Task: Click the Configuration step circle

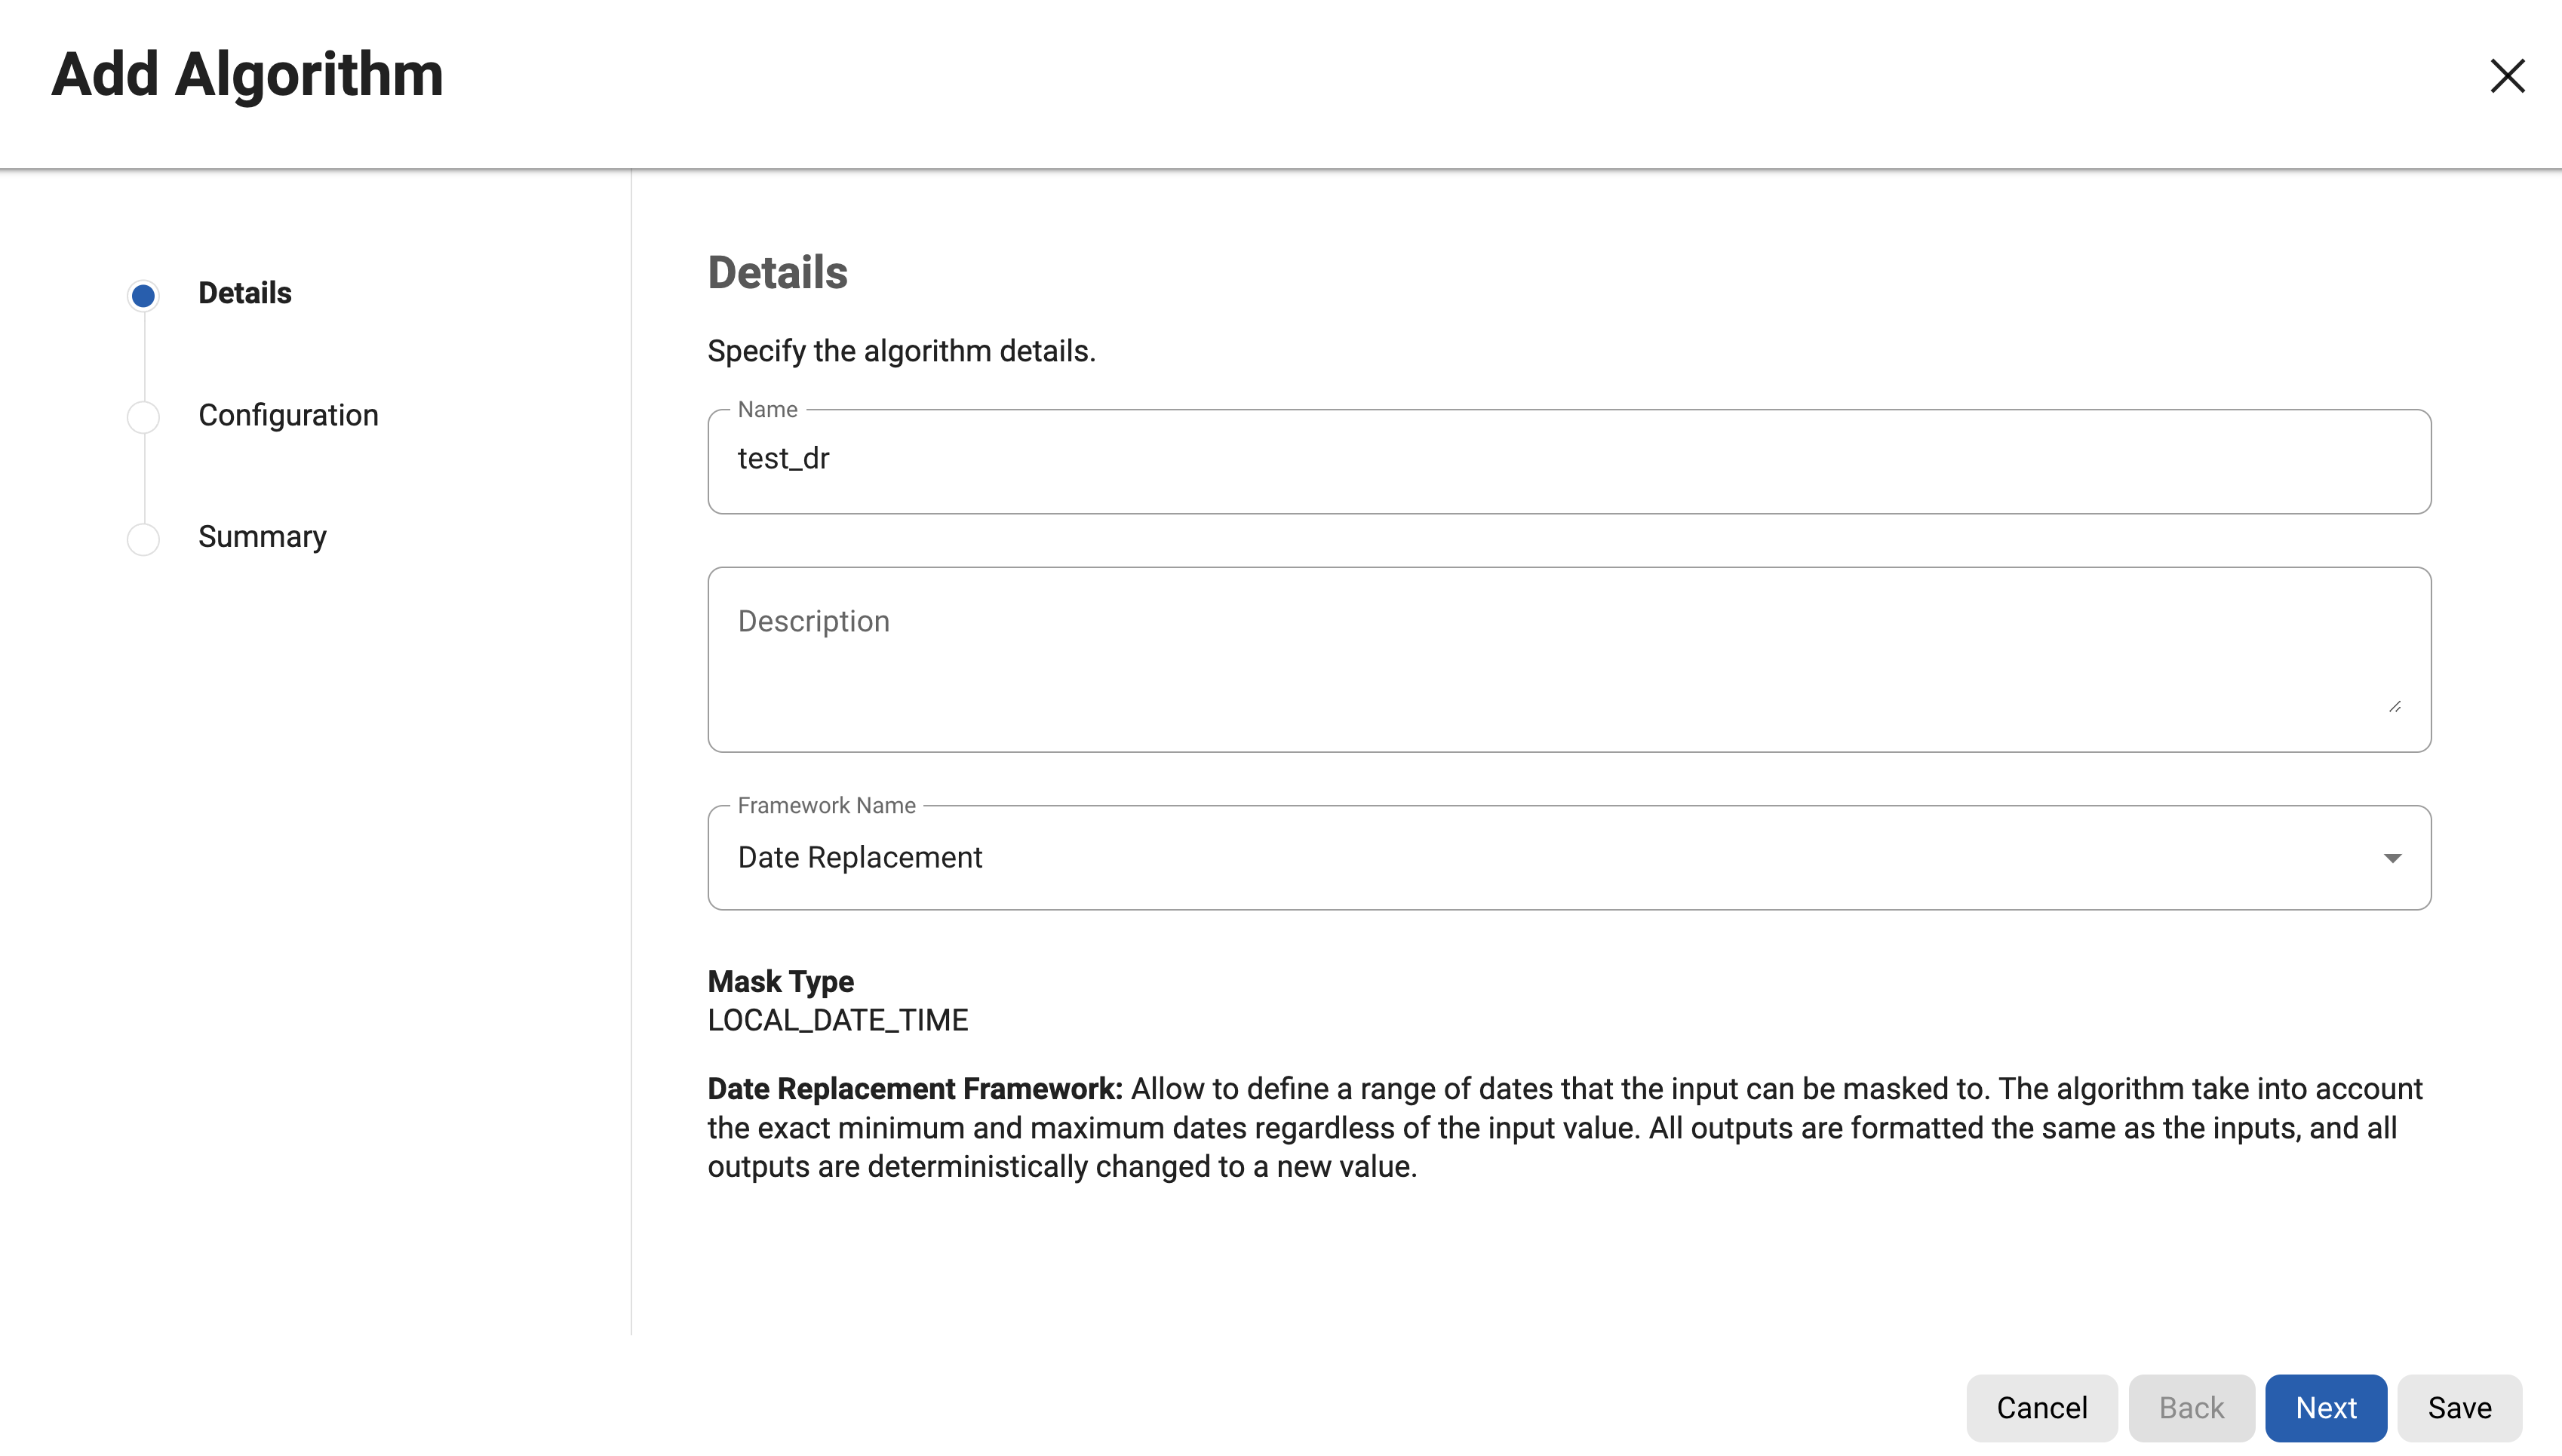Action: (143, 416)
